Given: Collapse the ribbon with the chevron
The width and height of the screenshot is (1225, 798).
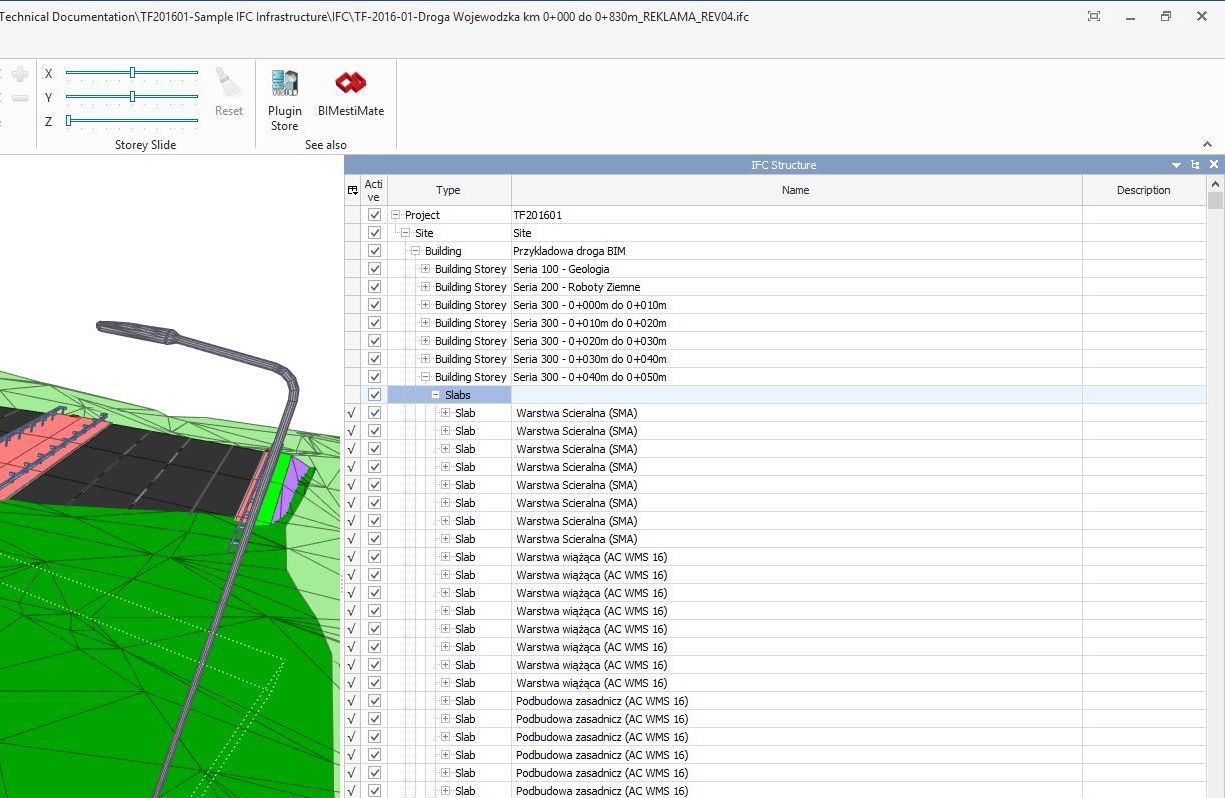Looking at the screenshot, I should pos(1207,145).
